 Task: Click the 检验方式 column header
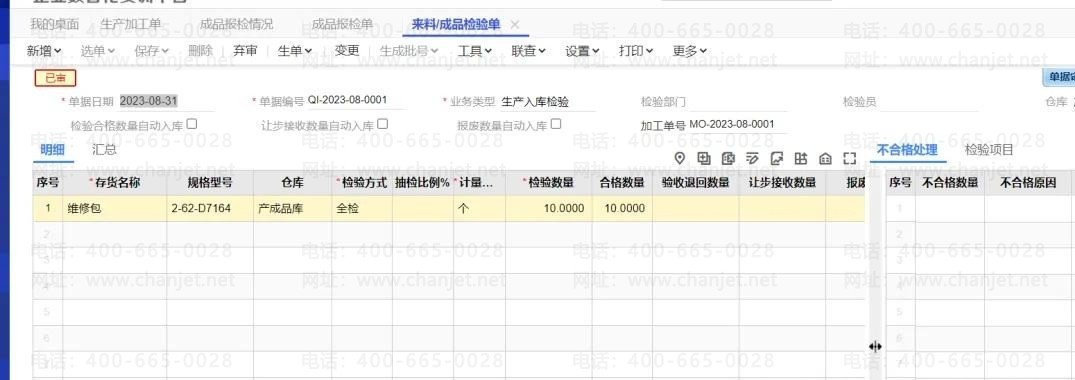(x=362, y=183)
